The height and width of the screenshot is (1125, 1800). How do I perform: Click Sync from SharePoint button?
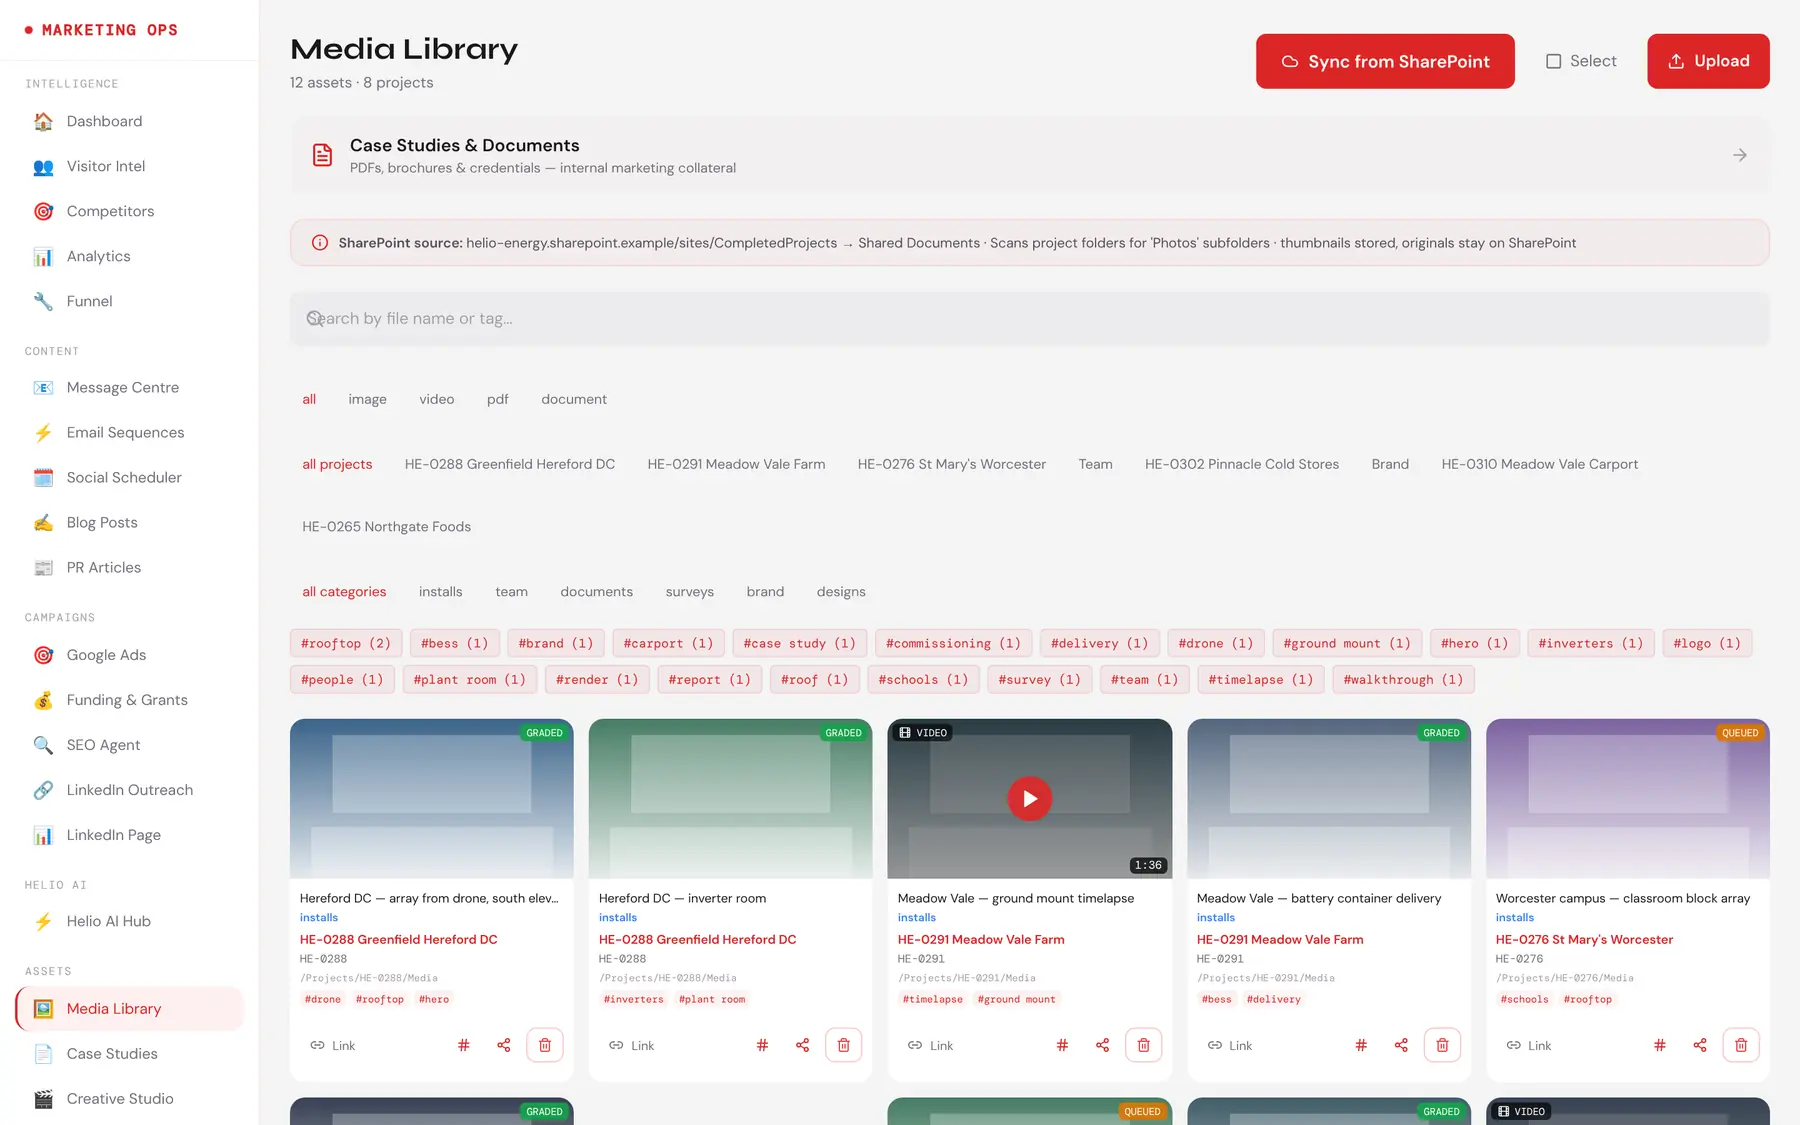(1385, 61)
